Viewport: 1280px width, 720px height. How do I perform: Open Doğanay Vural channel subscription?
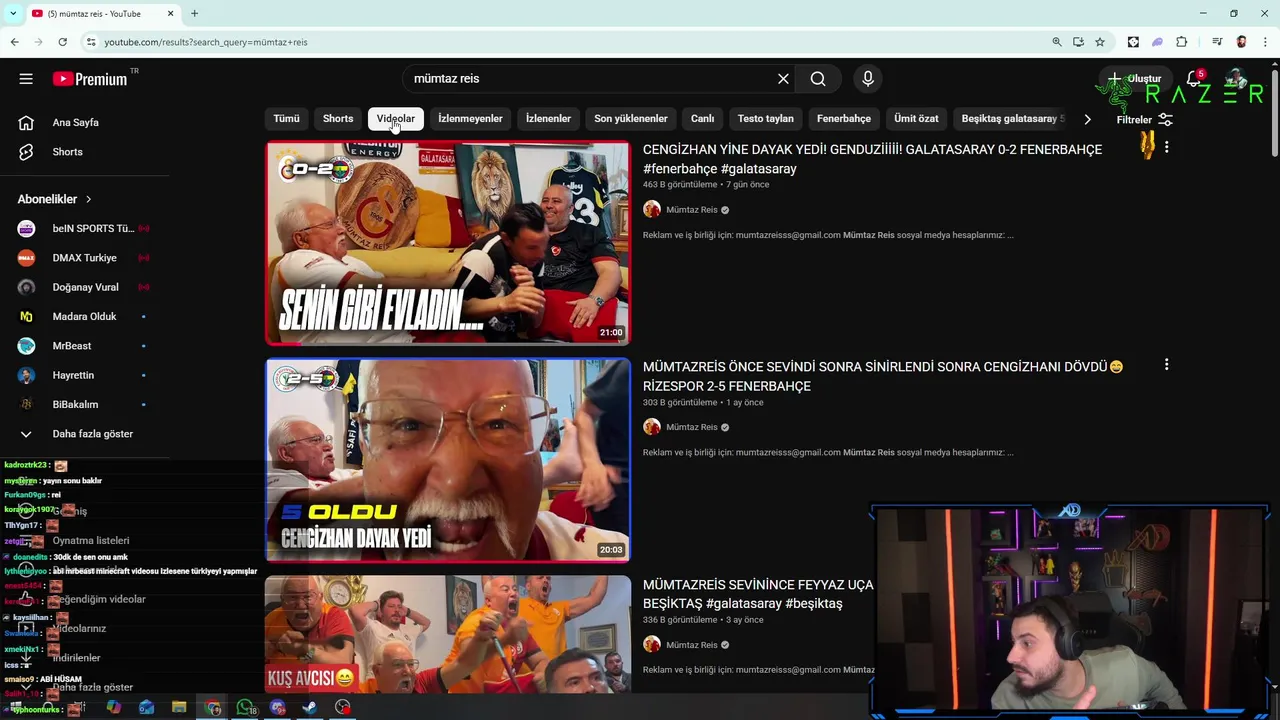[85, 287]
